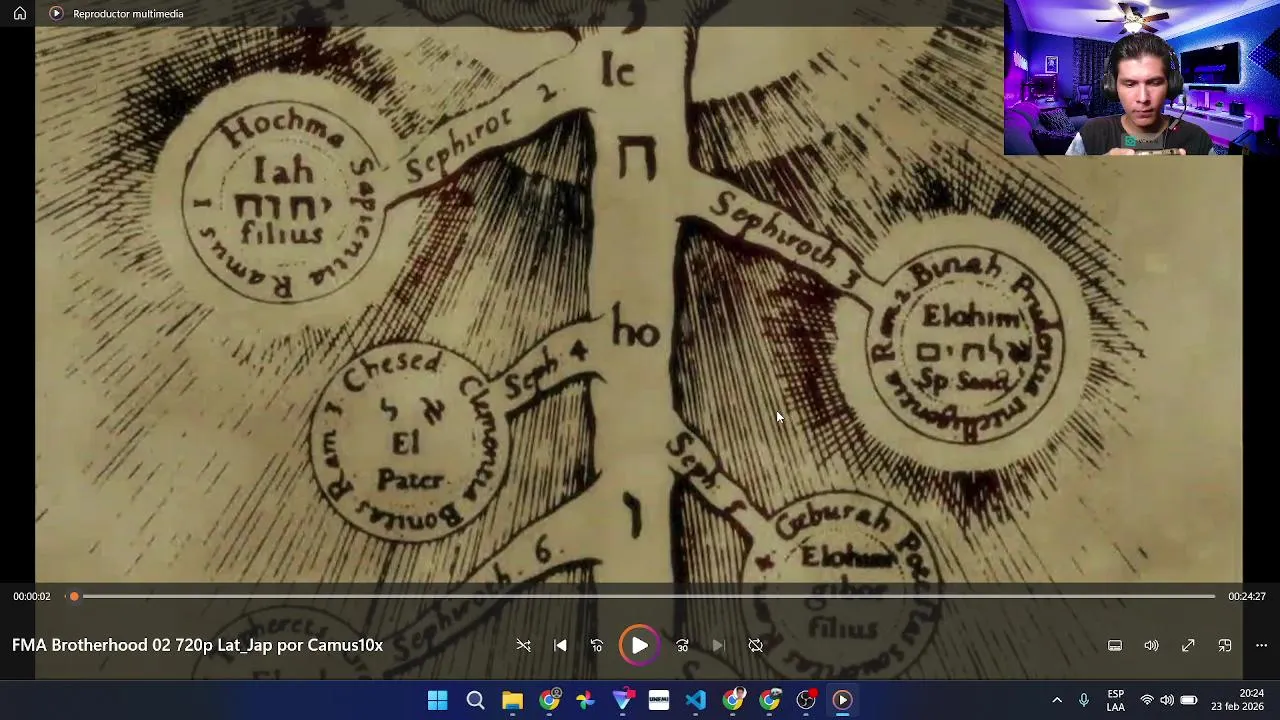Viewport: 1280px width, 720px height.
Task: Go to previous track
Action: click(560, 646)
